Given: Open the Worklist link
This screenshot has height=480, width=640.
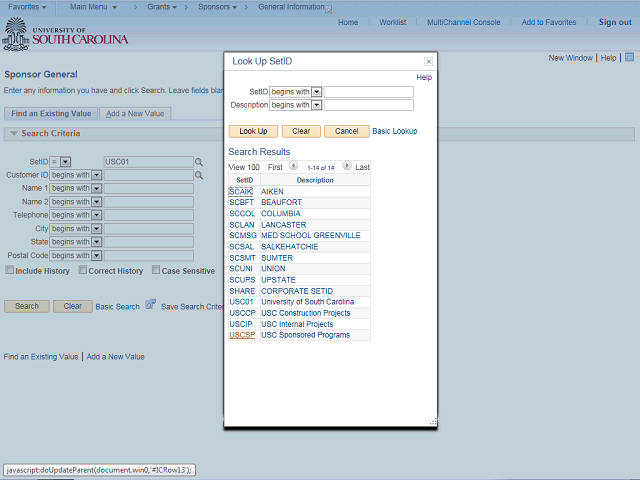Looking at the screenshot, I should (x=393, y=22).
